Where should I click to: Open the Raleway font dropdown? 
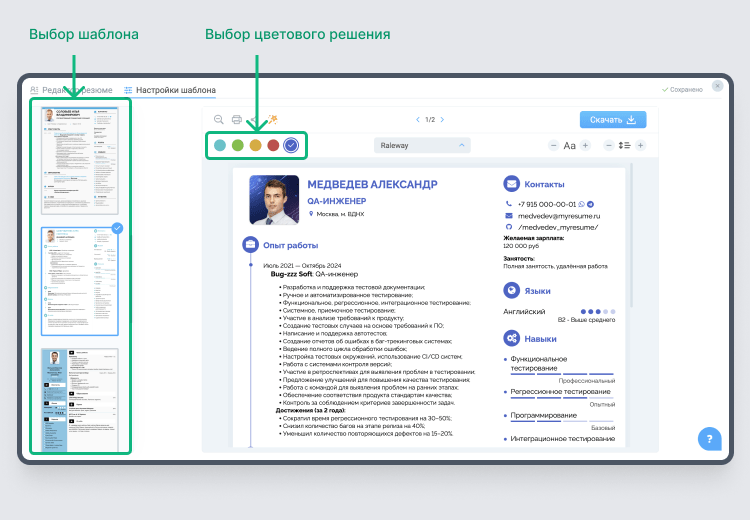tap(422, 145)
